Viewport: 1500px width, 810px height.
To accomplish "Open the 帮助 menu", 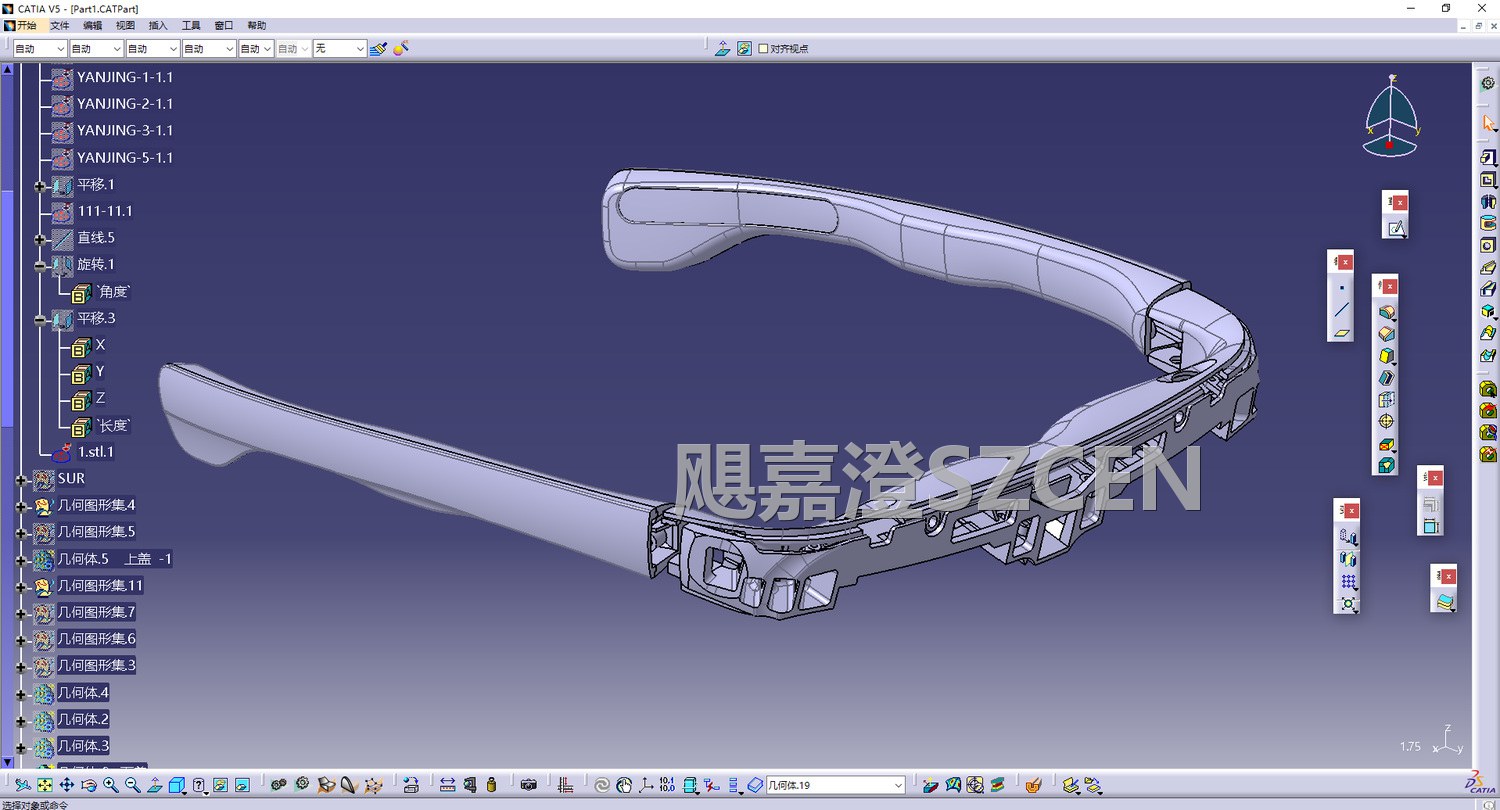I will click(x=257, y=25).
